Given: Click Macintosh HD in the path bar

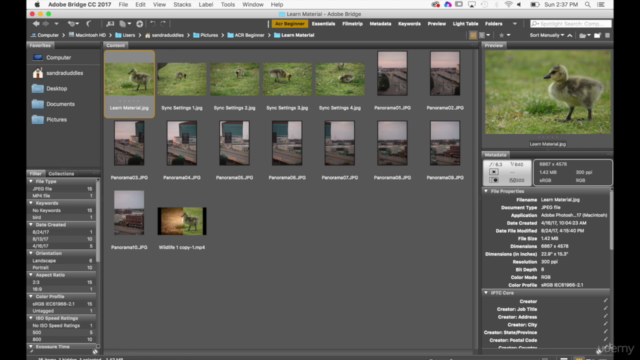Looking at the screenshot, I should coord(87,35).
